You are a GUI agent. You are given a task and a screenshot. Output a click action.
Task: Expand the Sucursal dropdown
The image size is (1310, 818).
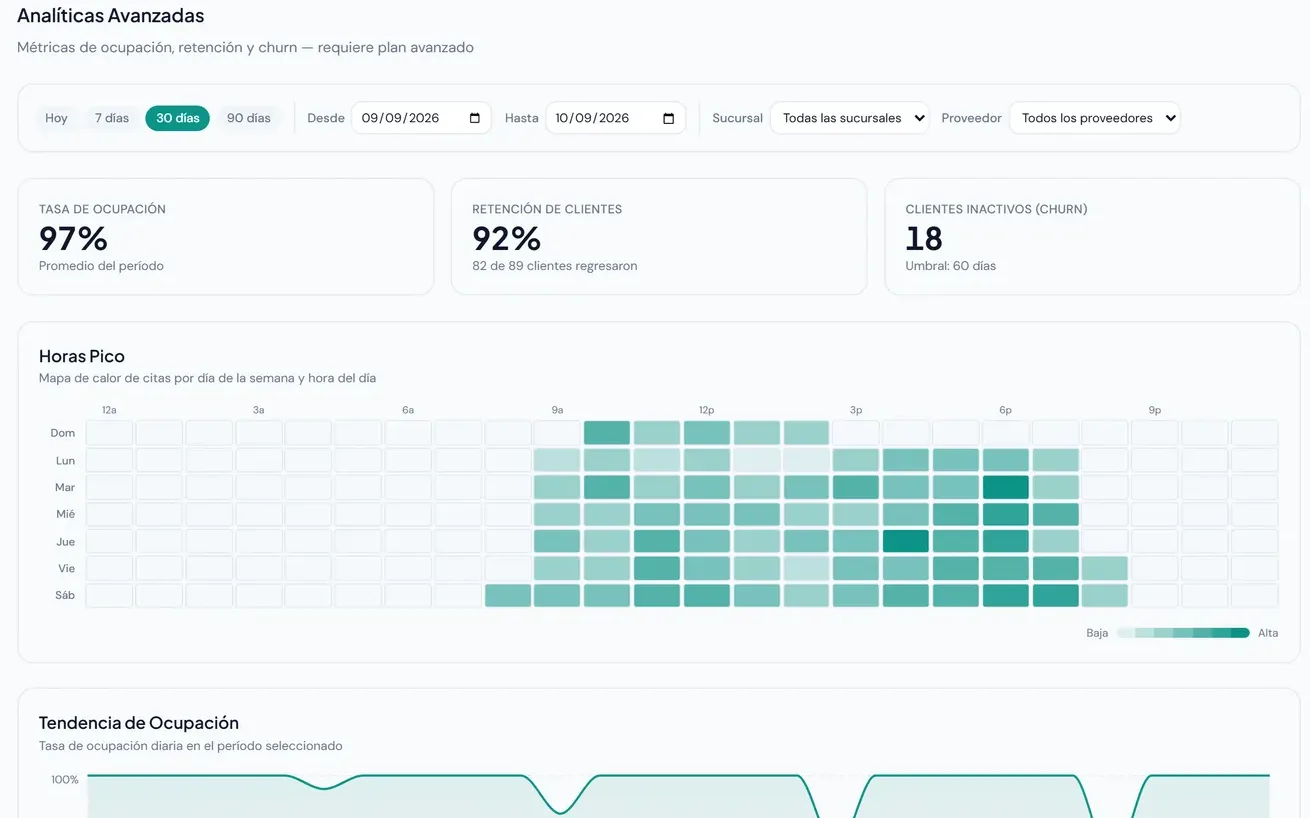tap(850, 118)
